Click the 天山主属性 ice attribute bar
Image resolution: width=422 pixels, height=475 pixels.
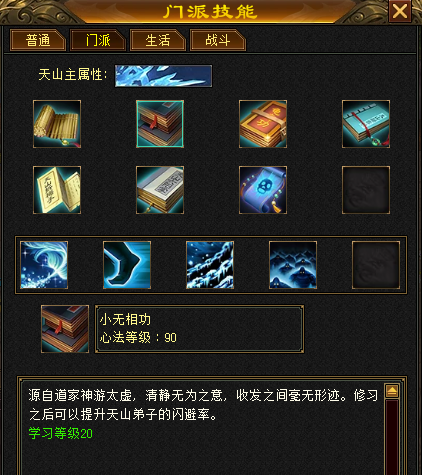click(163, 76)
